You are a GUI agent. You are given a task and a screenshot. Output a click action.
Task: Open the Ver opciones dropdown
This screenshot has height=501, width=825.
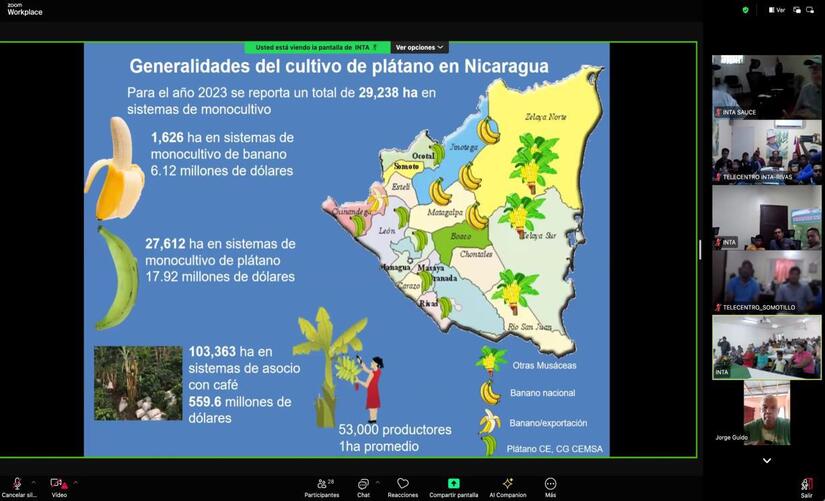click(x=419, y=47)
